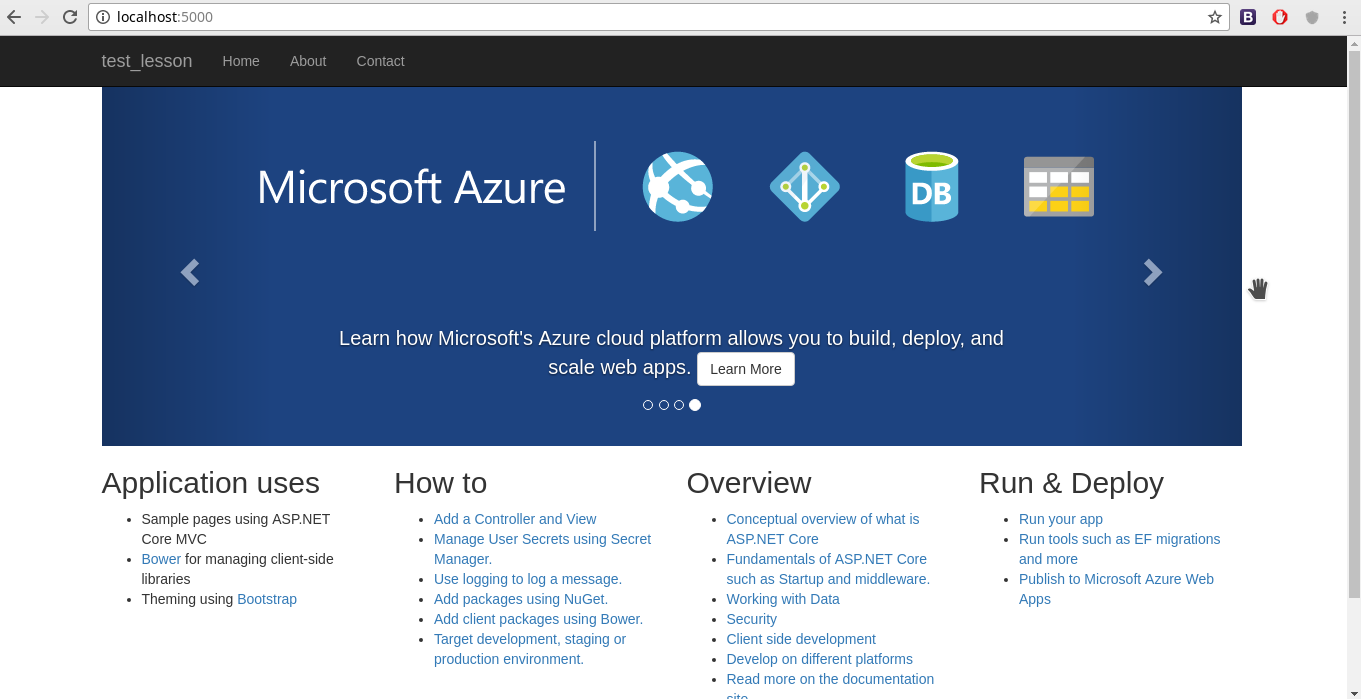
Task: Select second carousel indicator dot
Action: point(664,405)
